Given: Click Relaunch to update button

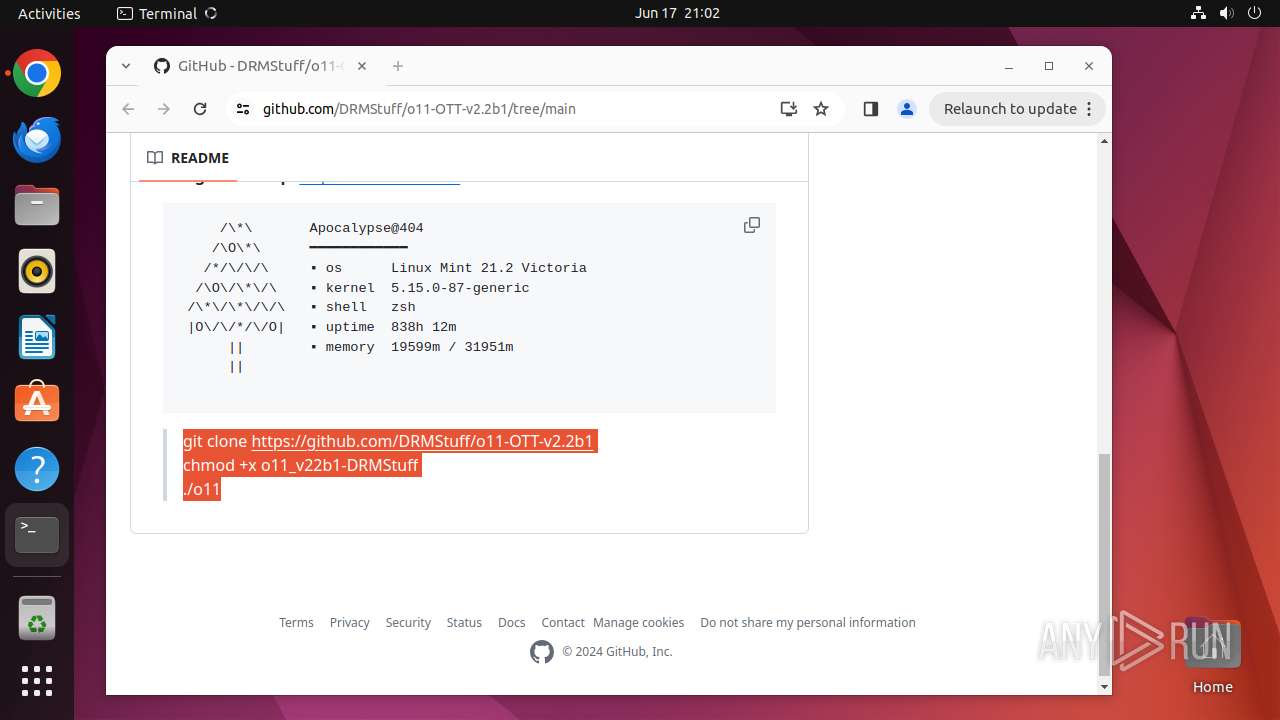Looking at the screenshot, I should tap(1018, 109).
